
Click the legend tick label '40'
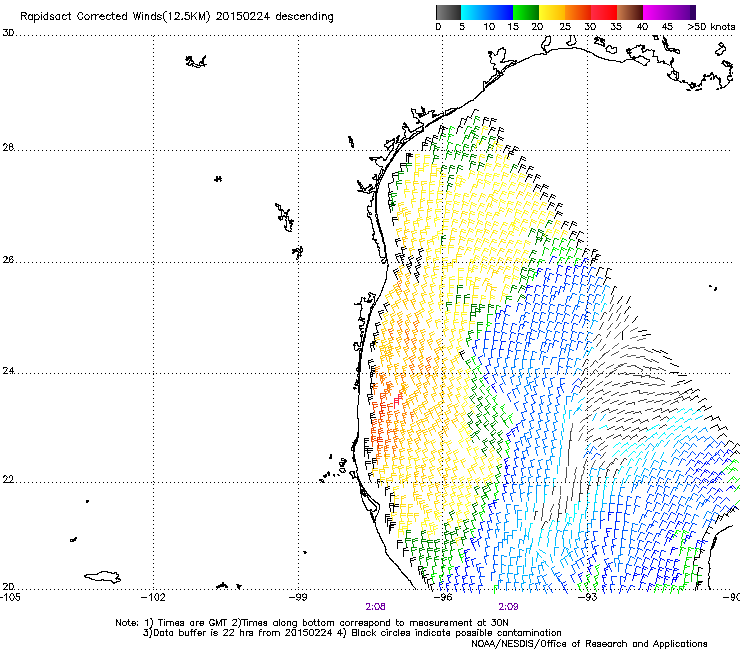click(x=642, y=27)
